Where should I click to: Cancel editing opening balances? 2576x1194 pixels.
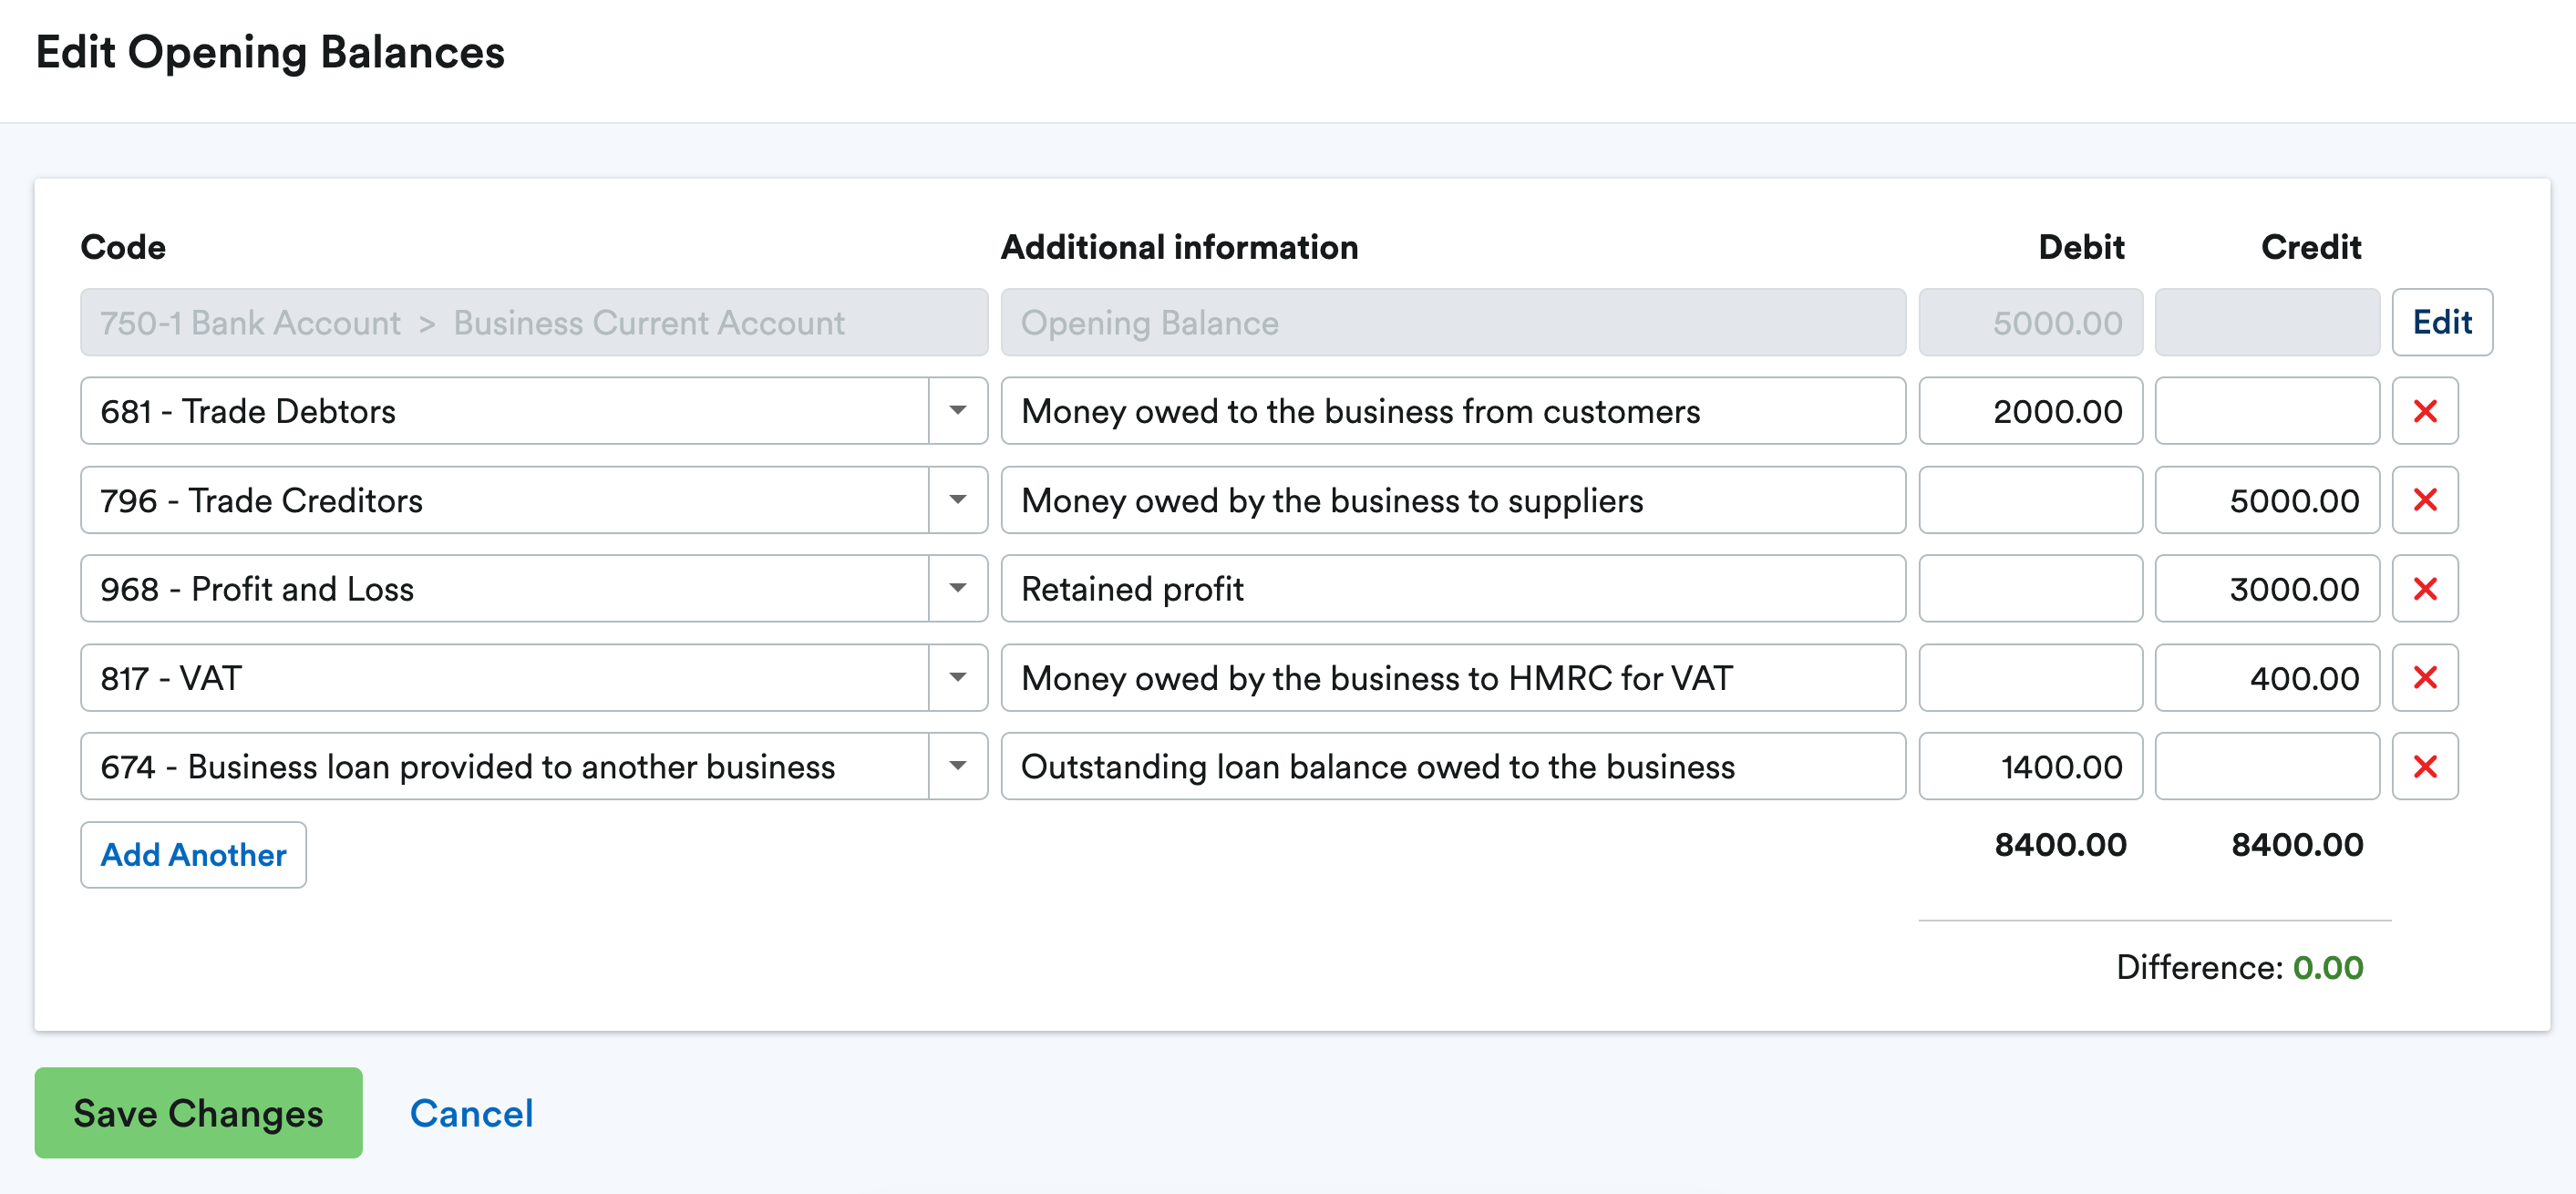pyautogui.click(x=470, y=1113)
